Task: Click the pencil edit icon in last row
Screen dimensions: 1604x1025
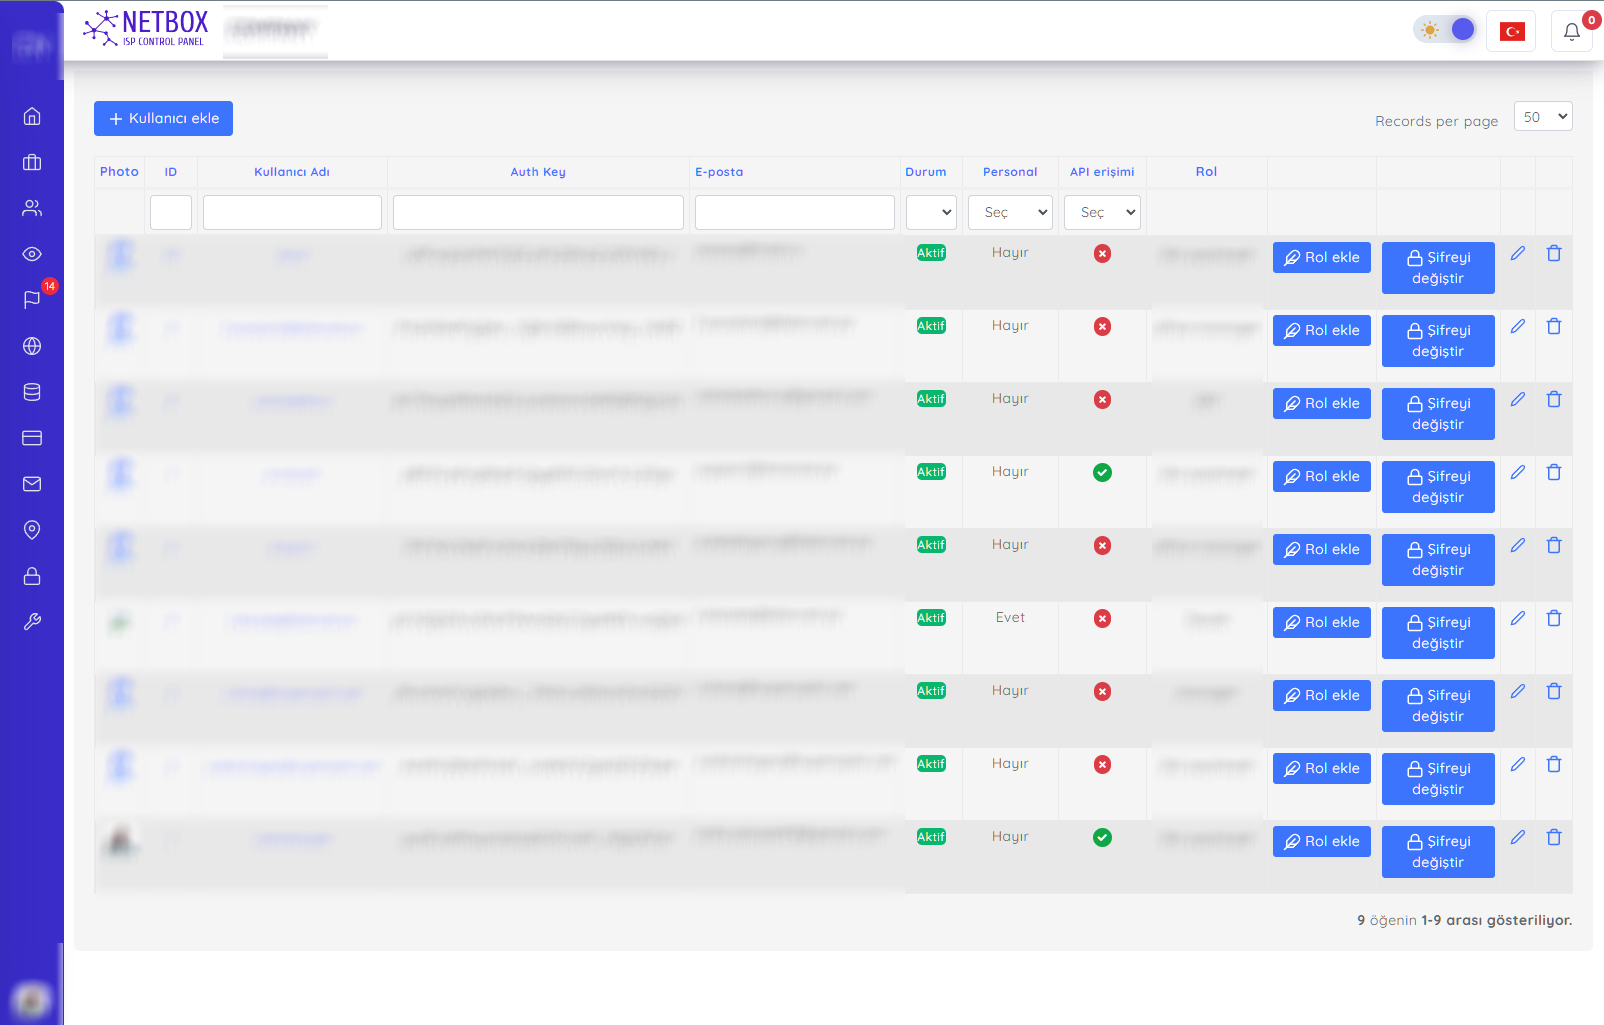Action: [x=1518, y=838]
